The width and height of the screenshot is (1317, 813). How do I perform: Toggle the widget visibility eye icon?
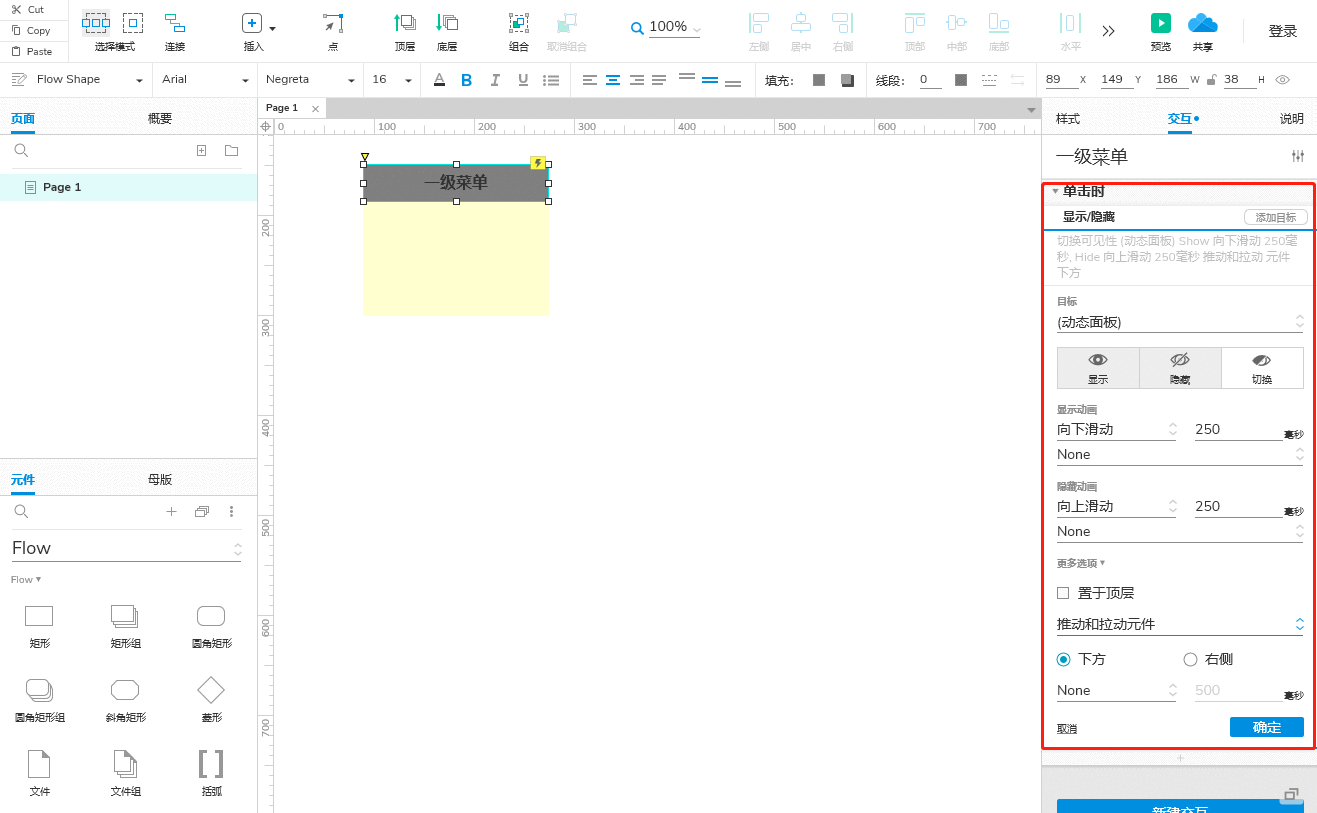1282,80
